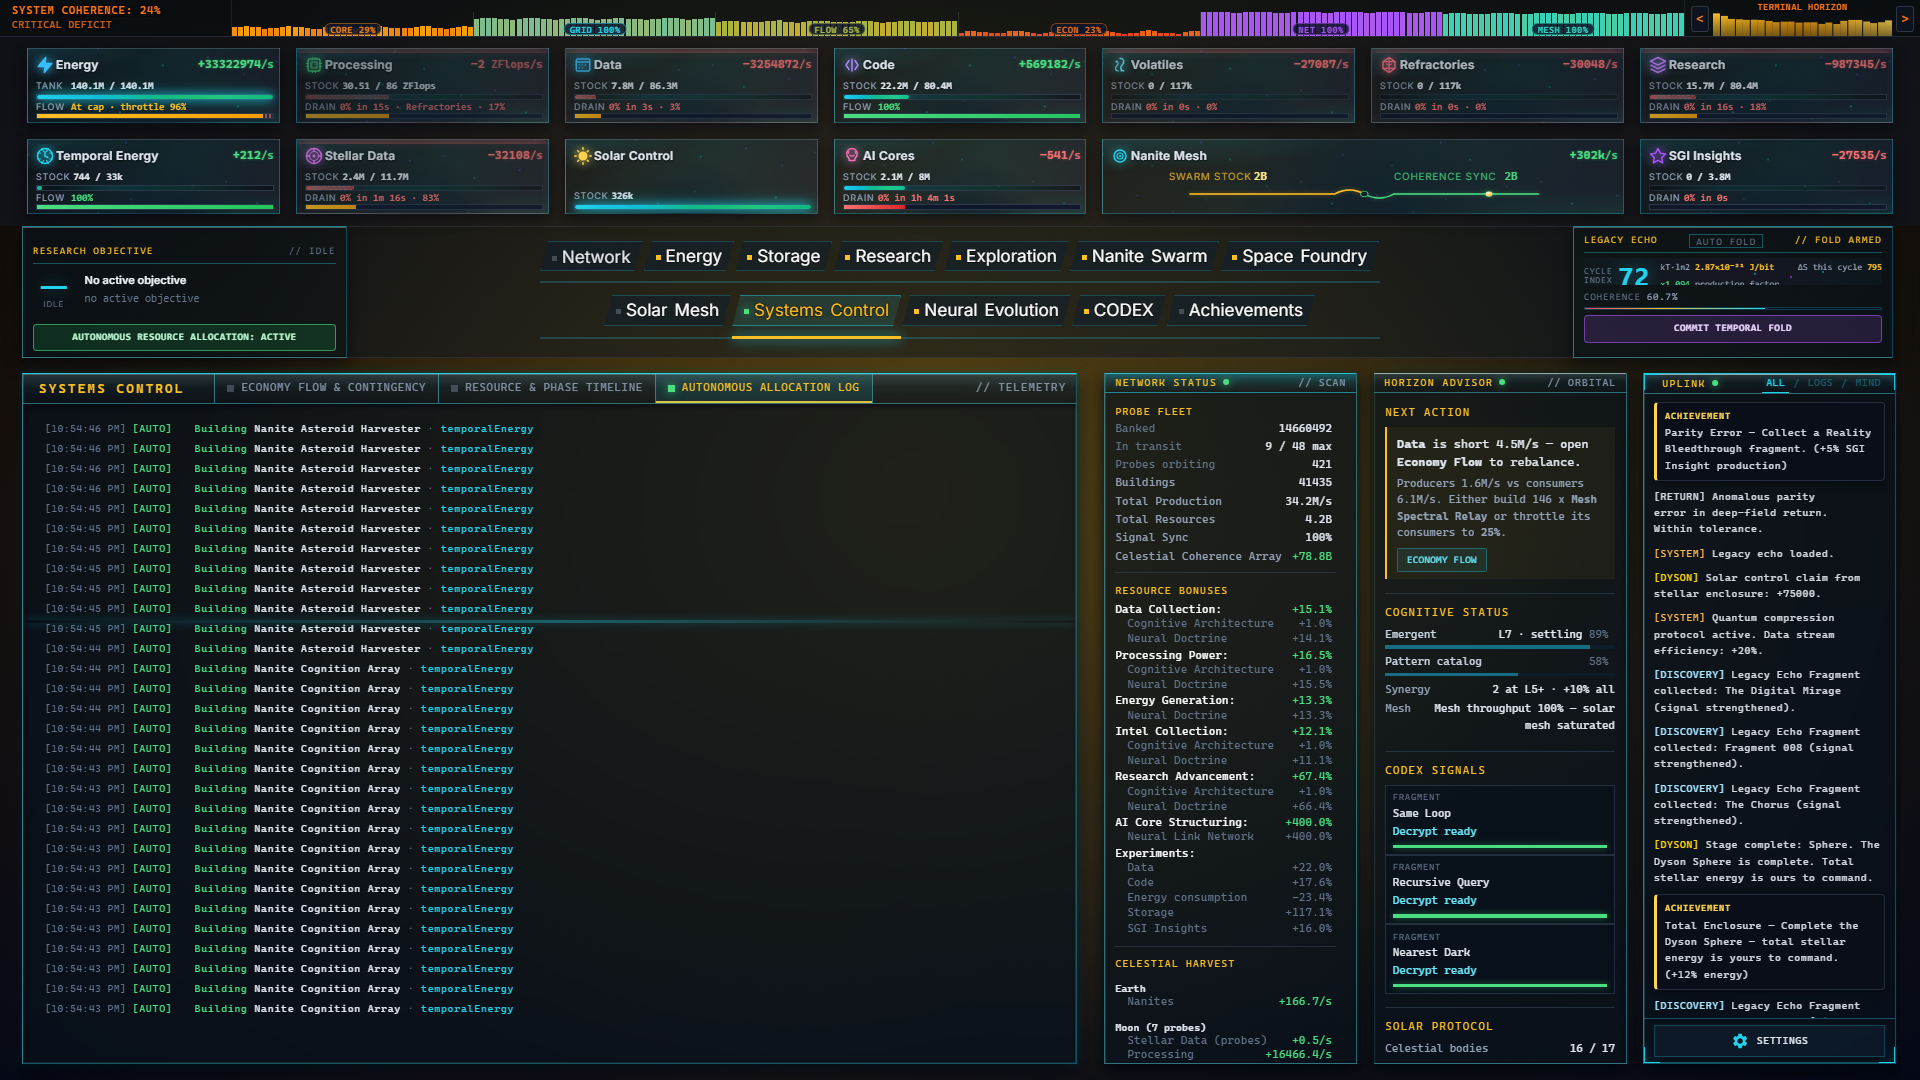This screenshot has width=1920, height=1080.
Task: Open the Neural Evolution tab
Action: (986, 311)
